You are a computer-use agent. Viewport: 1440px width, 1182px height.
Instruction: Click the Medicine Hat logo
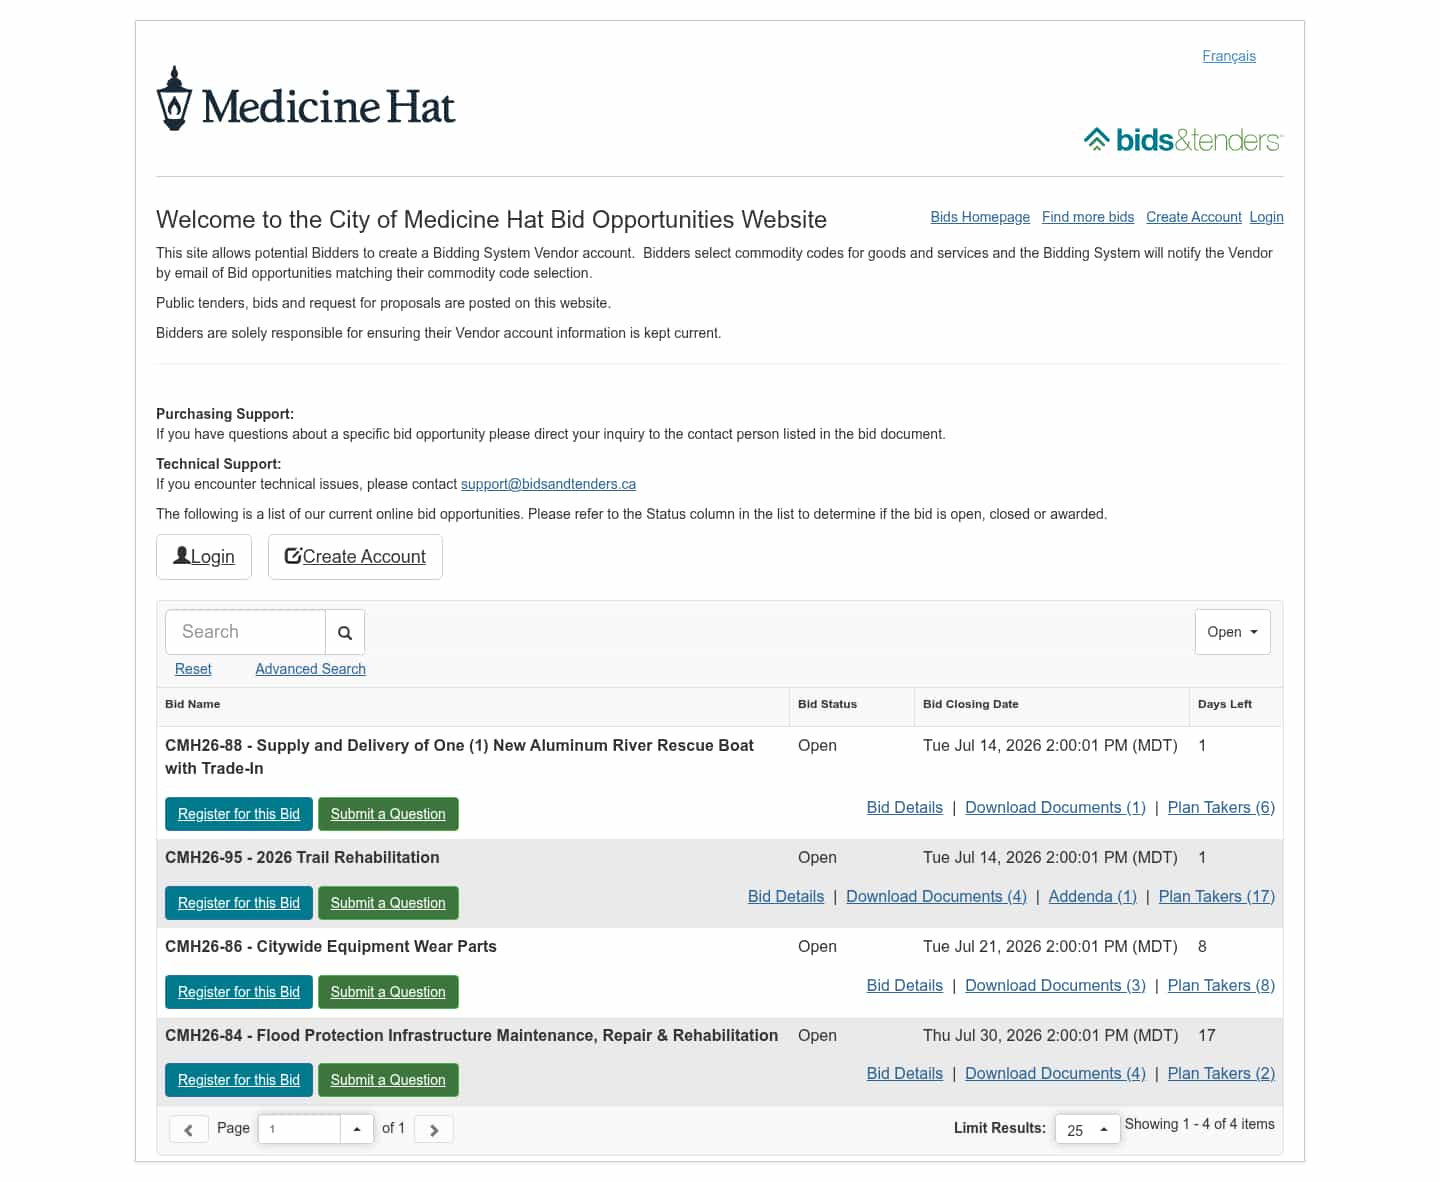point(306,99)
